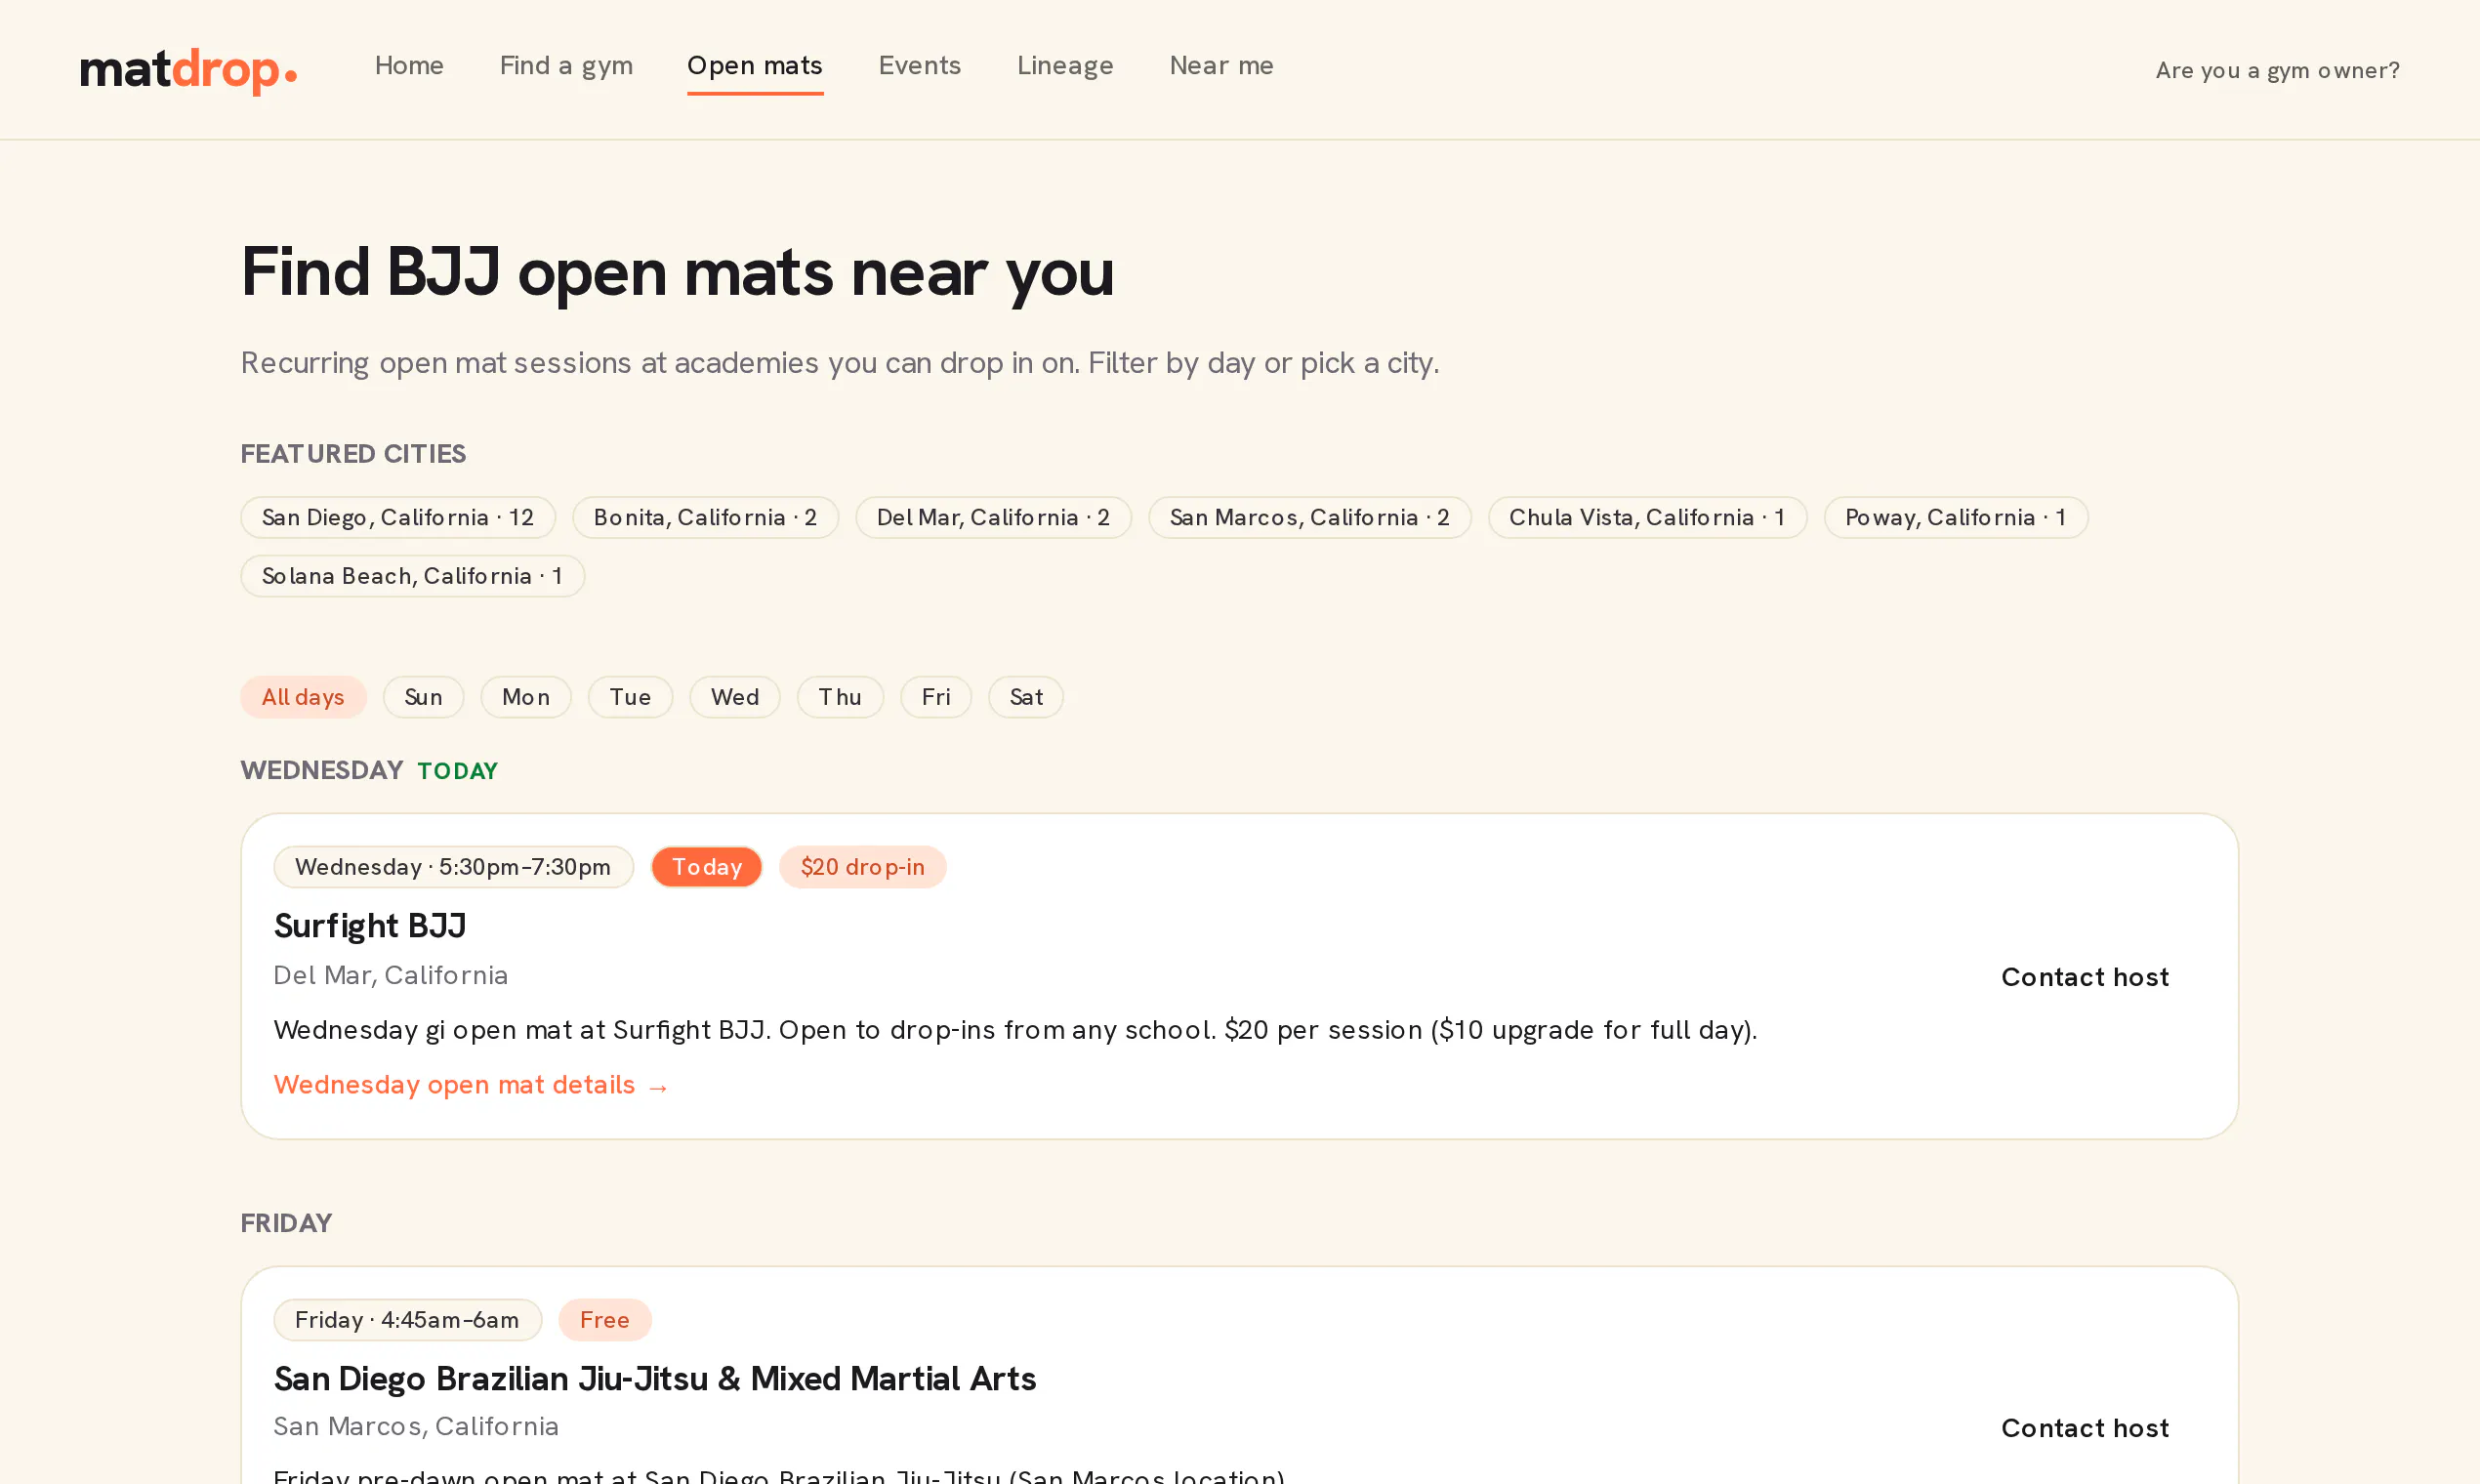Filter open mats by Fri
This screenshot has height=1484, width=2480.
point(936,697)
